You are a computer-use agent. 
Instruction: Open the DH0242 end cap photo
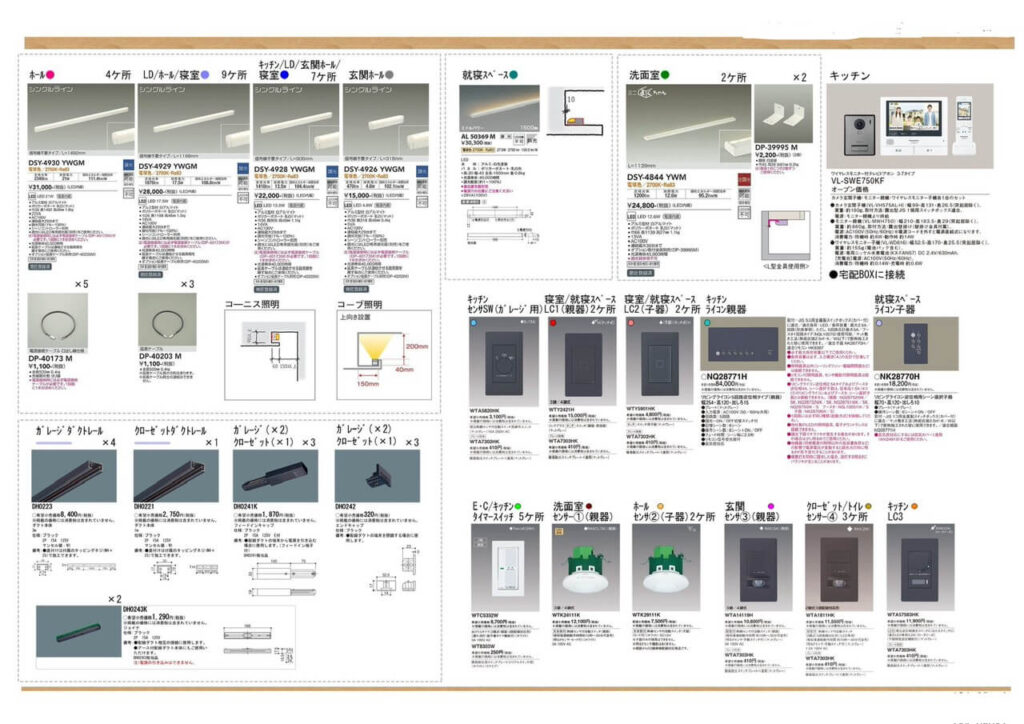tap(377, 476)
